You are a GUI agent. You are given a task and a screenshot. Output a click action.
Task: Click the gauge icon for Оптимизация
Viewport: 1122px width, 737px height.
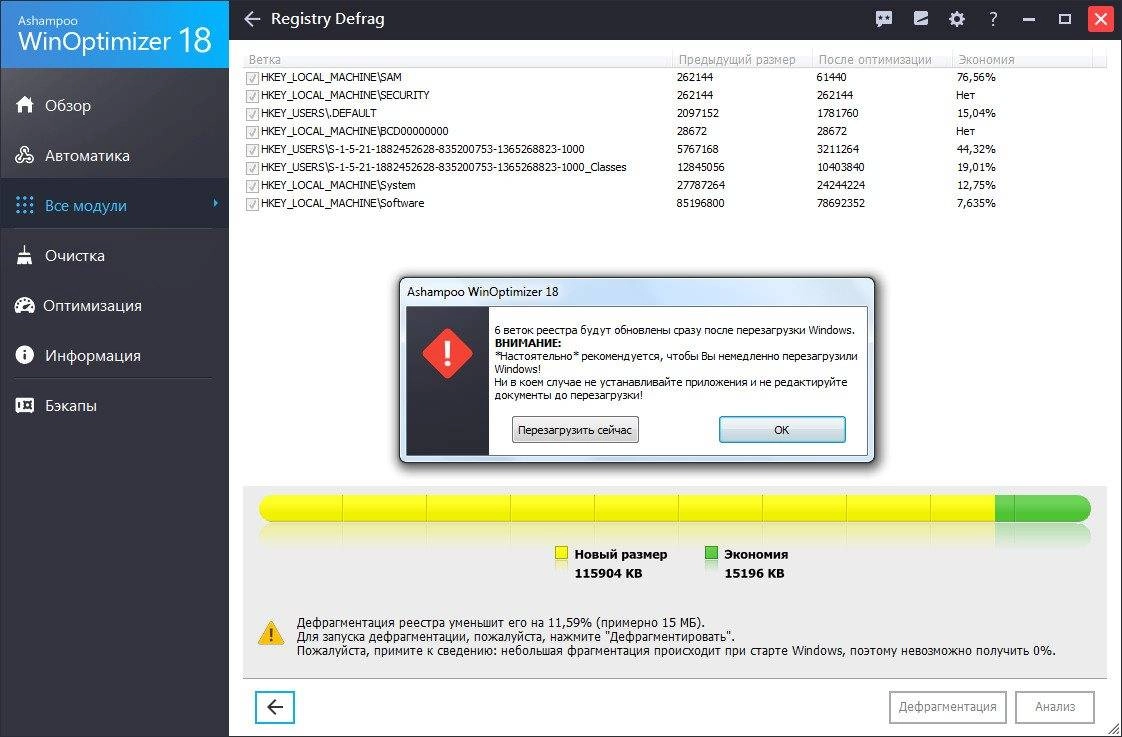click(x=25, y=306)
